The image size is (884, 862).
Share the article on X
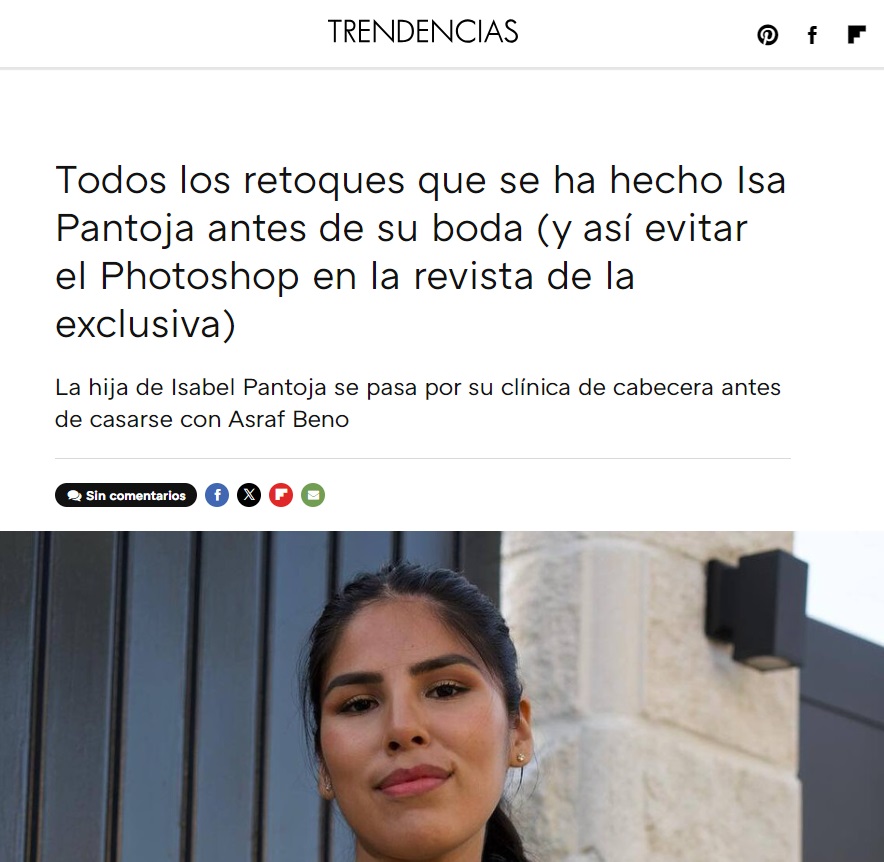click(249, 495)
